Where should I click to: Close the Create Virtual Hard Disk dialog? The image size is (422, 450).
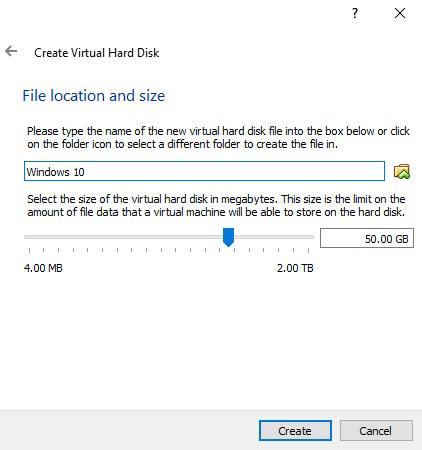pos(400,13)
